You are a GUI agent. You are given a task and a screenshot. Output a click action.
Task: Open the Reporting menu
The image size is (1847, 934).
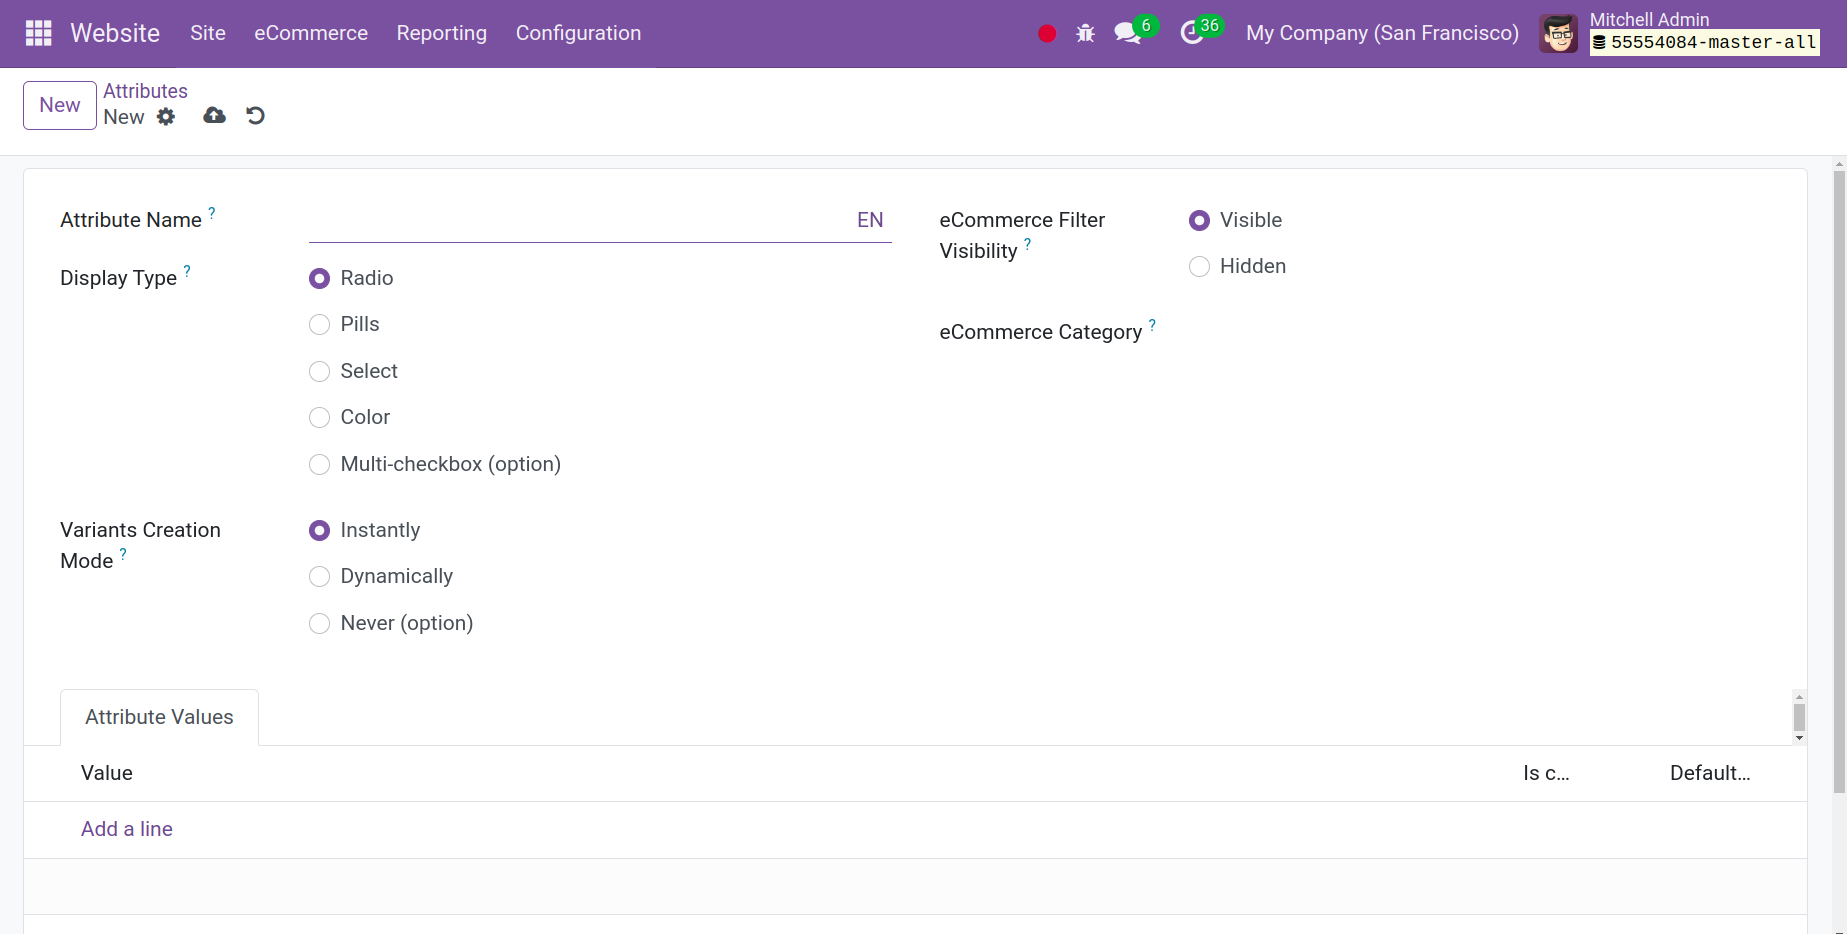coord(442,33)
